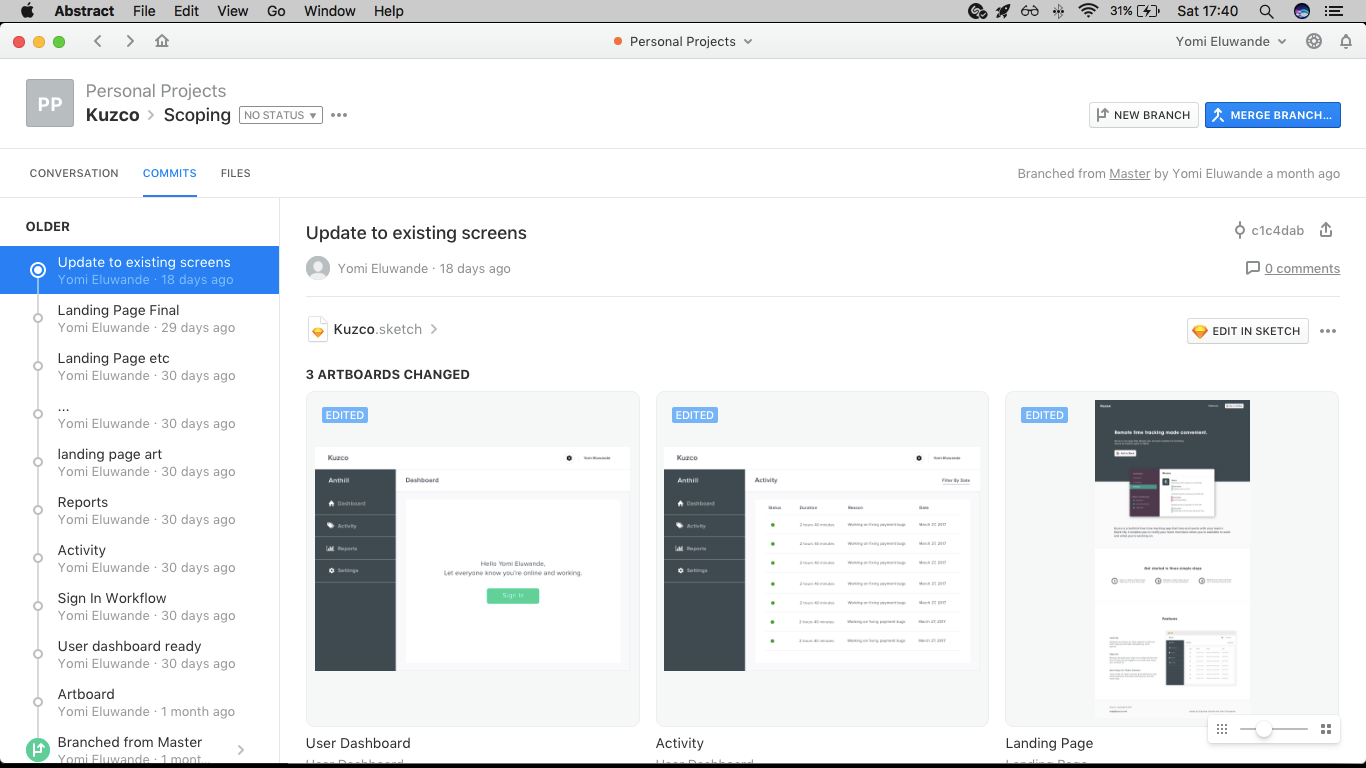Image resolution: width=1366 pixels, height=768 pixels.
Task: Click the New Branch button
Action: click(x=1144, y=115)
